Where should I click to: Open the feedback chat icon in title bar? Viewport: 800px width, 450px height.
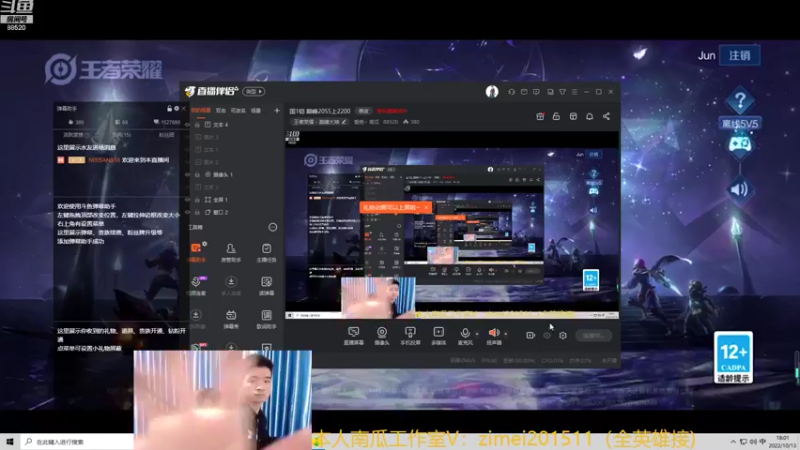(536, 92)
